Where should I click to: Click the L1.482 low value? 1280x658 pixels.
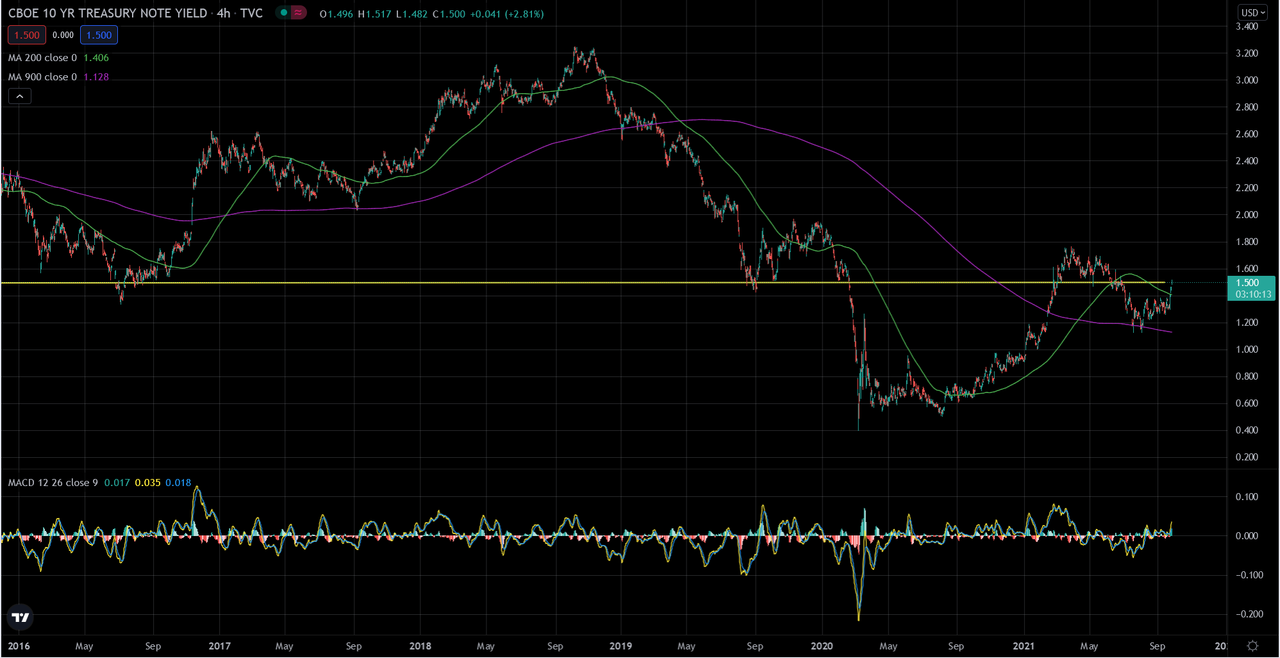click(414, 12)
